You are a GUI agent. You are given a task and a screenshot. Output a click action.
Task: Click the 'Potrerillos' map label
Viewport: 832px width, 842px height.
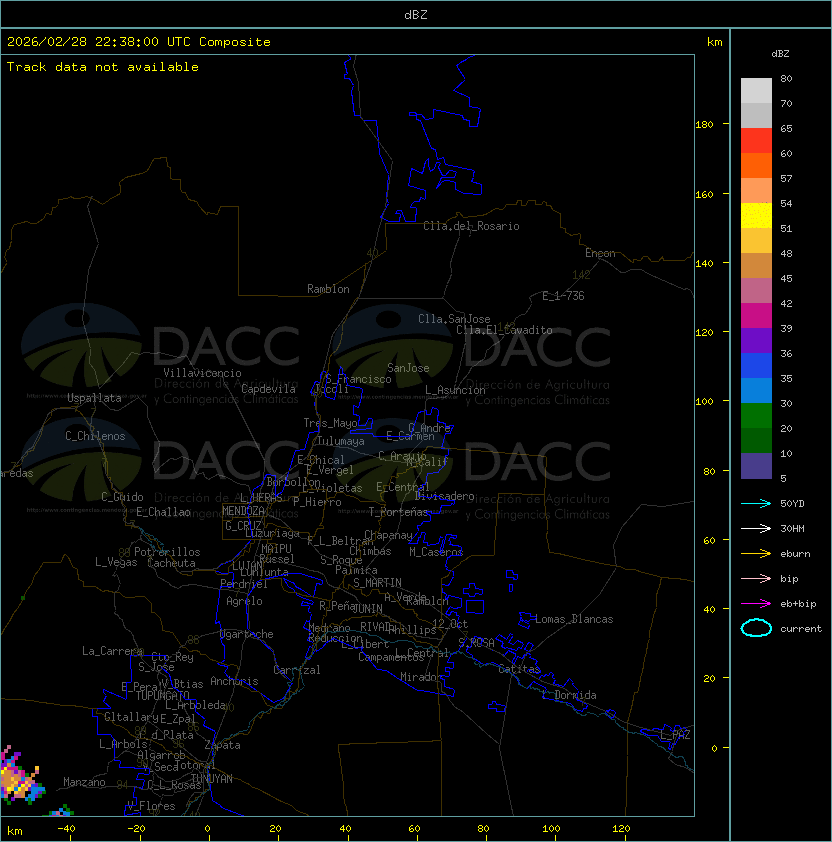[167, 552]
